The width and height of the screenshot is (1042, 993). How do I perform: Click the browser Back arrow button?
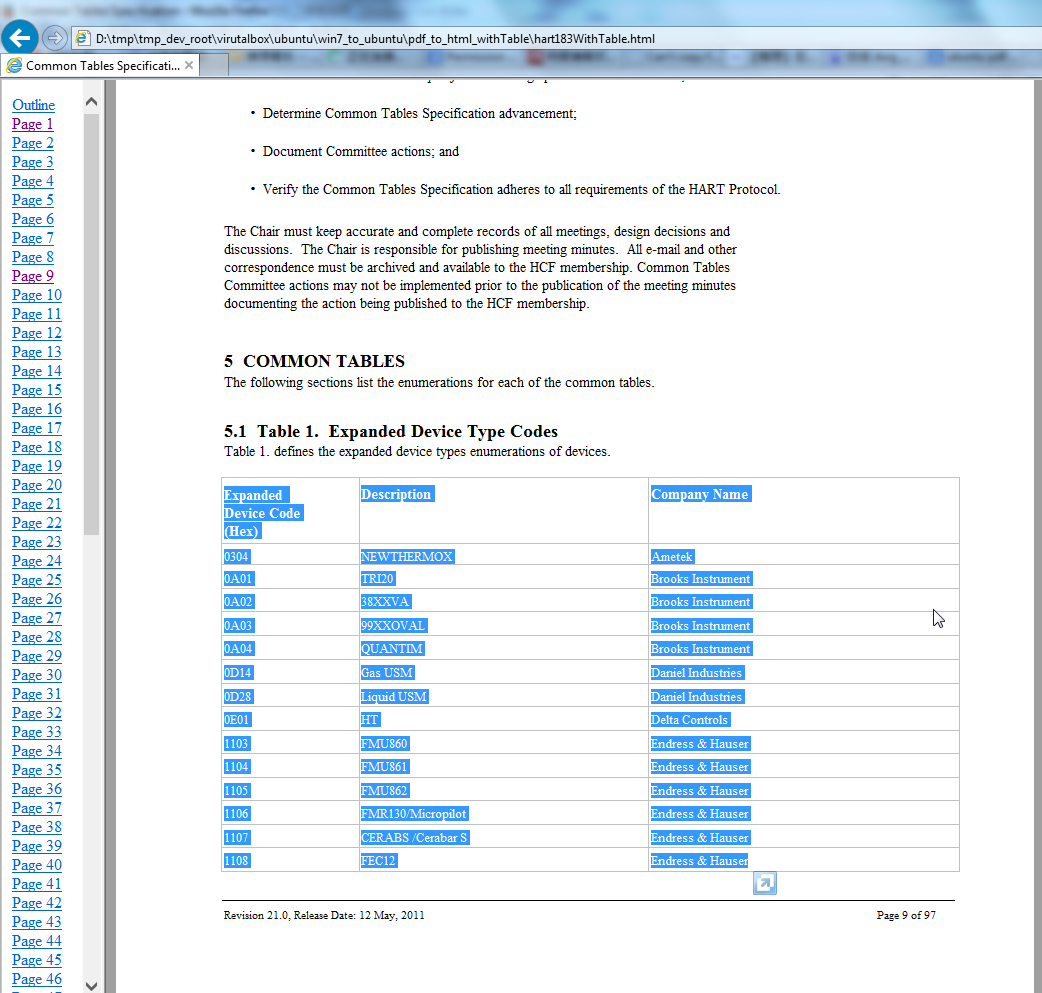point(20,38)
